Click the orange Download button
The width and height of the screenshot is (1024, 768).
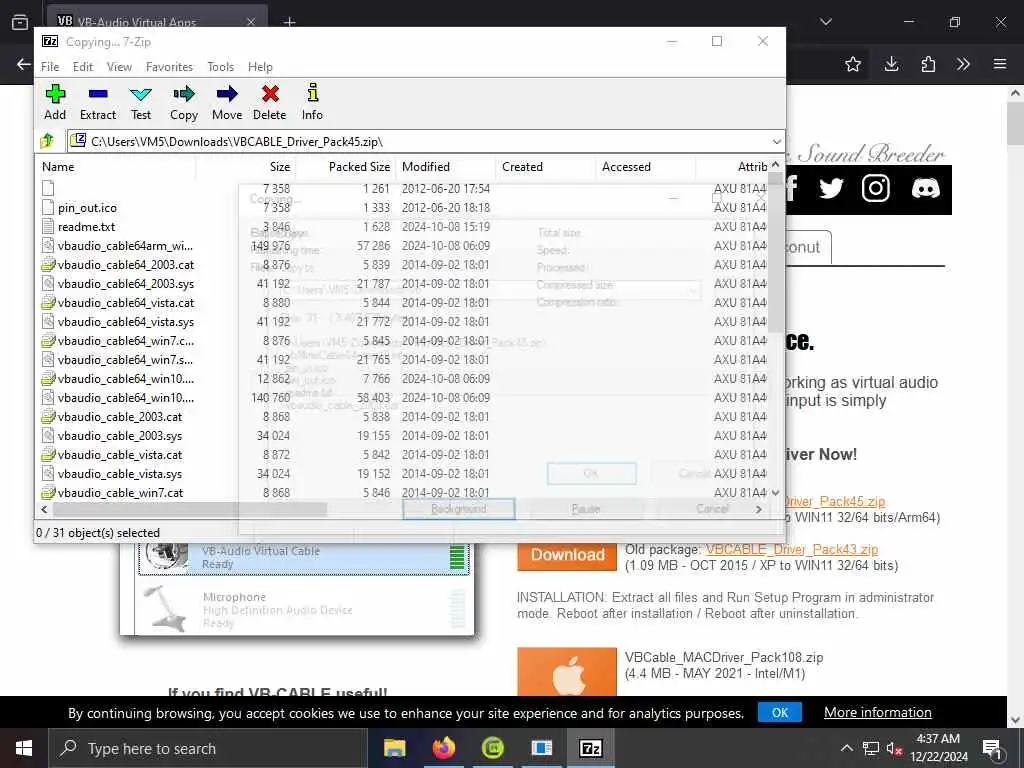click(567, 554)
